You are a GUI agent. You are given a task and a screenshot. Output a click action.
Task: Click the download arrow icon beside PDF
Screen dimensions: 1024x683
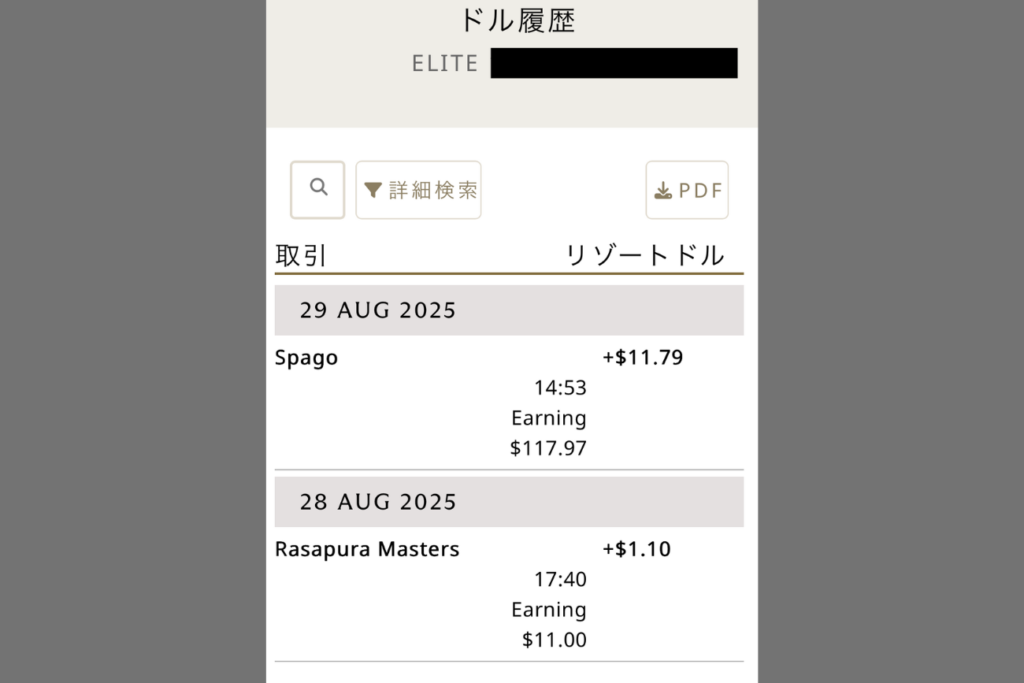pyautogui.click(x=662, y=190)
